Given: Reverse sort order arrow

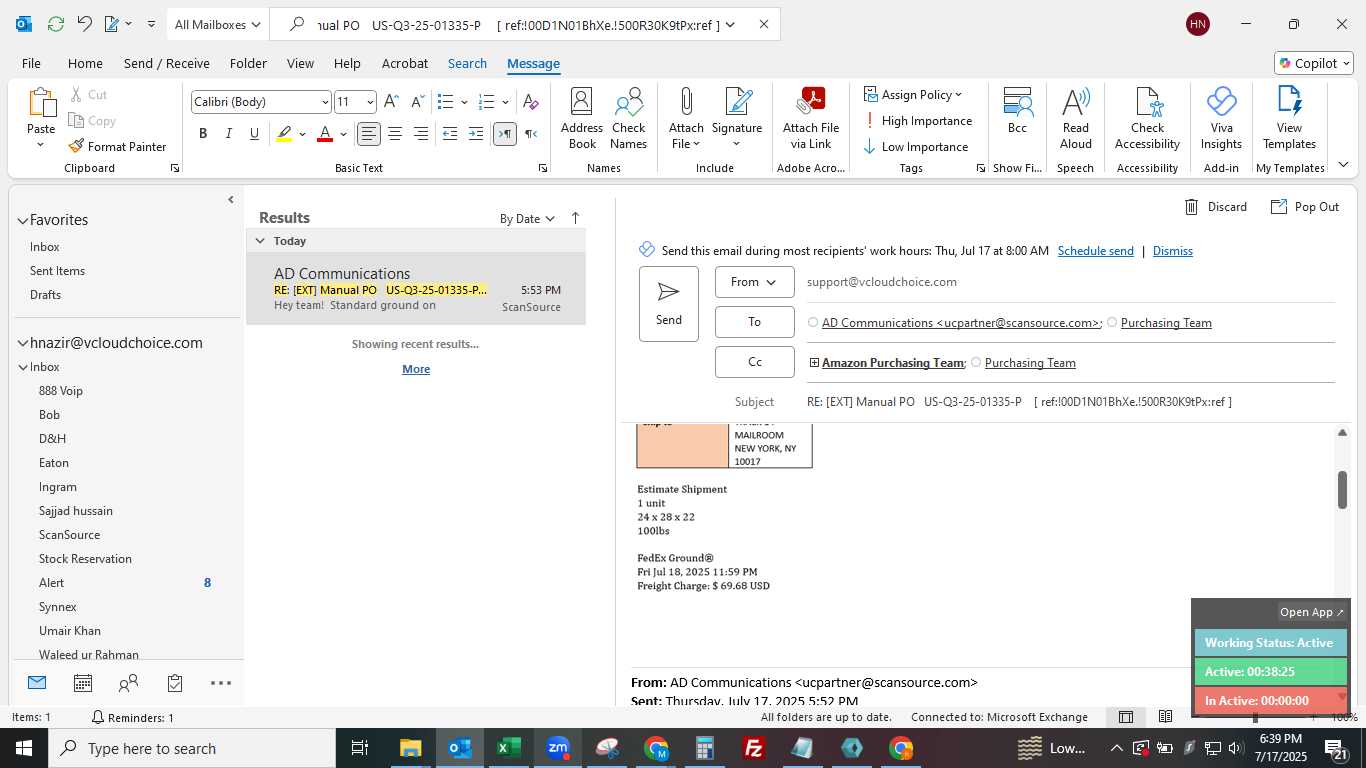Looking at the screenshot, I should (x=575, y=218).
